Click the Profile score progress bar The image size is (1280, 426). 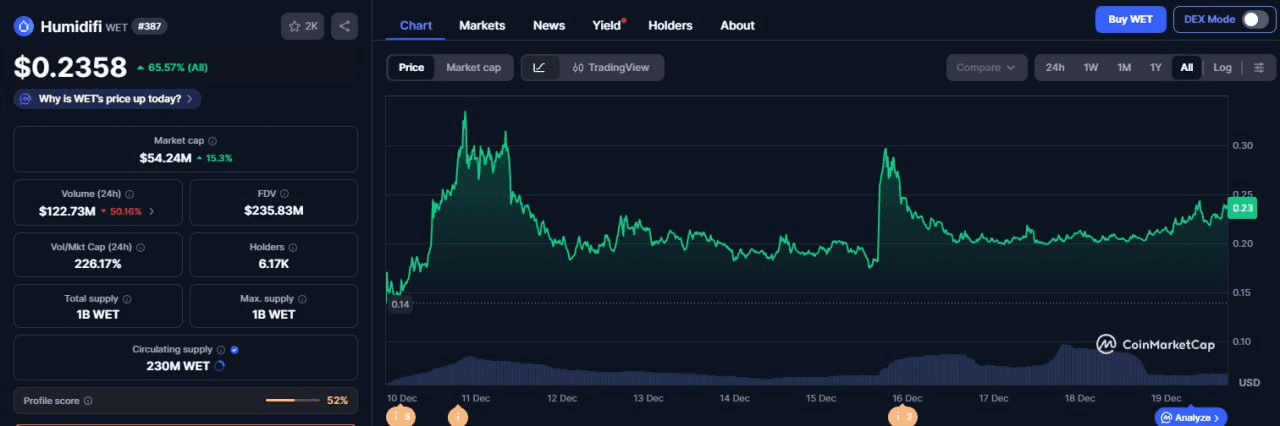pyautogui.click(x=293, y=401)
